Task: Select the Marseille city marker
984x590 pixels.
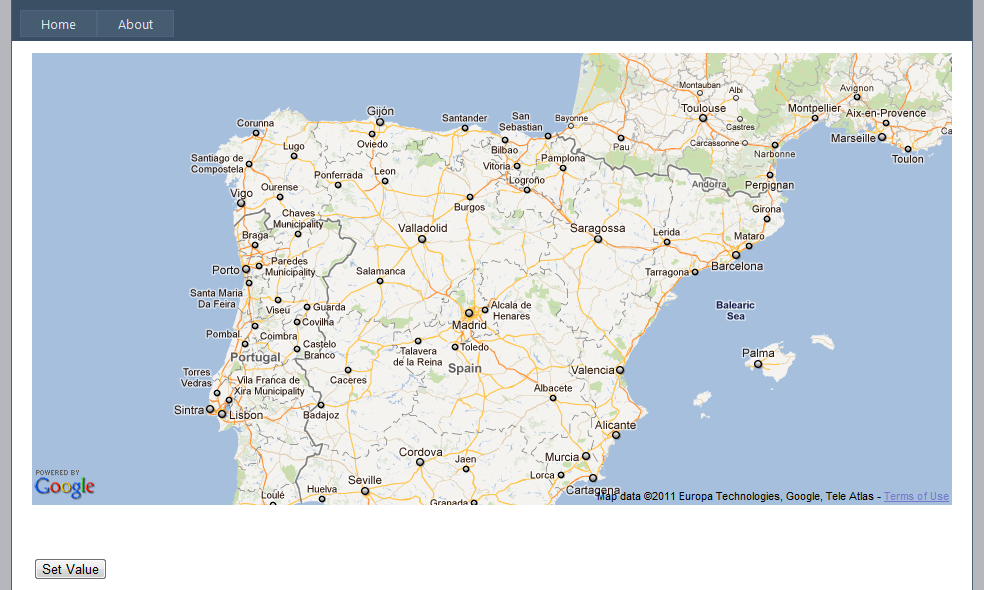Action: [x=882, y=137]
